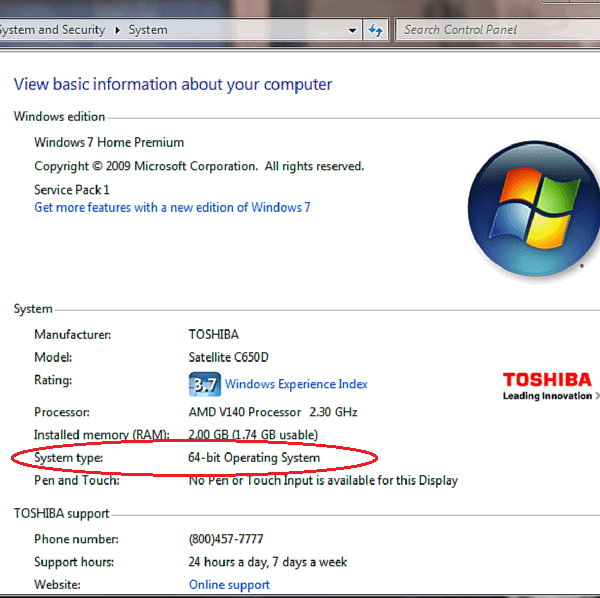Open the Windows Experience Index link

[296, 384]
